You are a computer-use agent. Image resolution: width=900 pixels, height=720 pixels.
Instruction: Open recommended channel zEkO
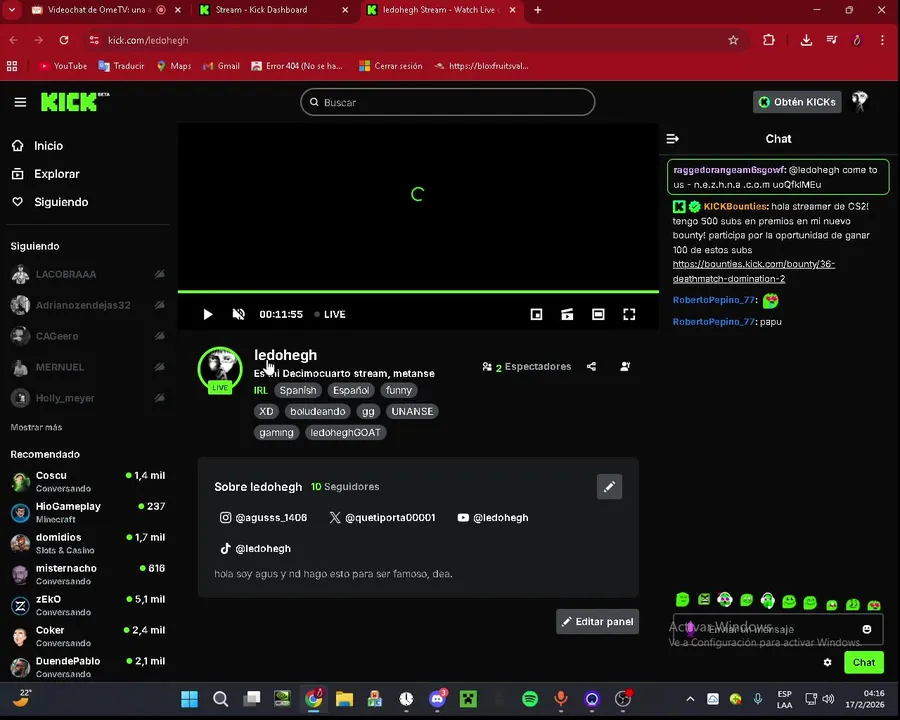coord(88,606)
